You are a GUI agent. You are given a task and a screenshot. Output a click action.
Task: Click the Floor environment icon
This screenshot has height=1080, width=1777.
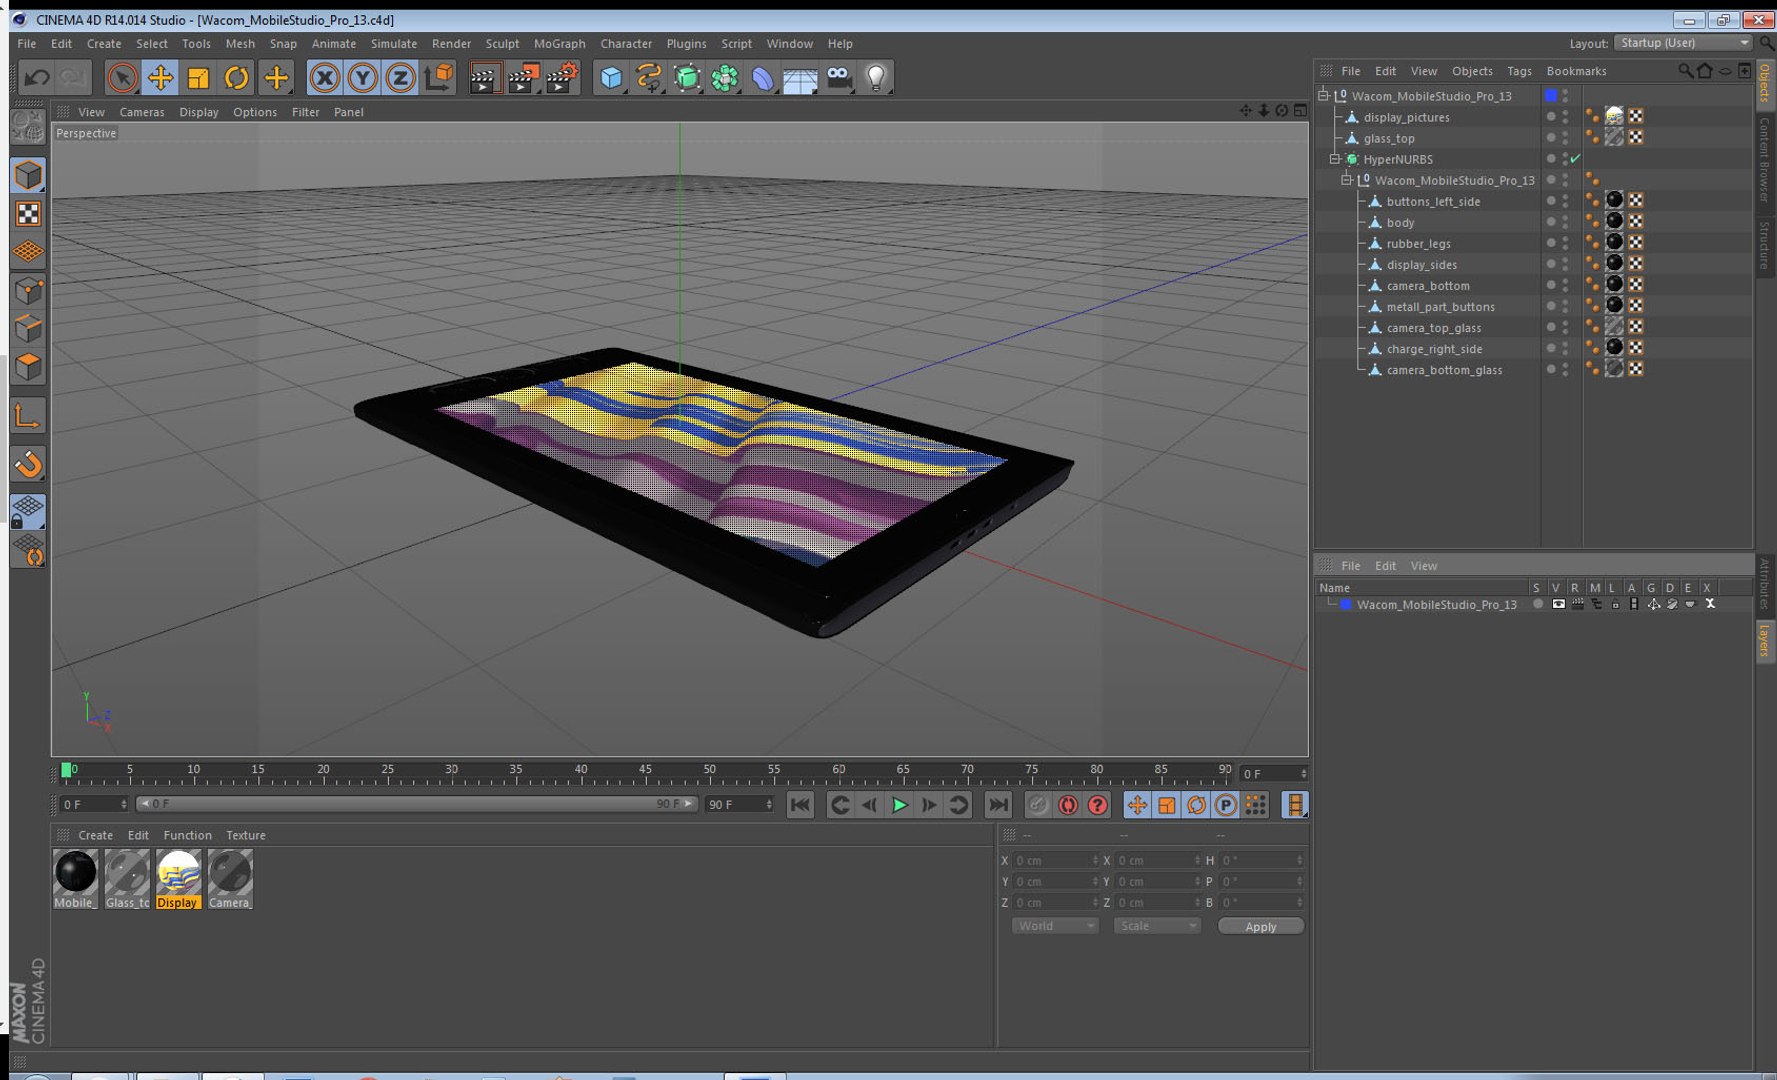800,77
